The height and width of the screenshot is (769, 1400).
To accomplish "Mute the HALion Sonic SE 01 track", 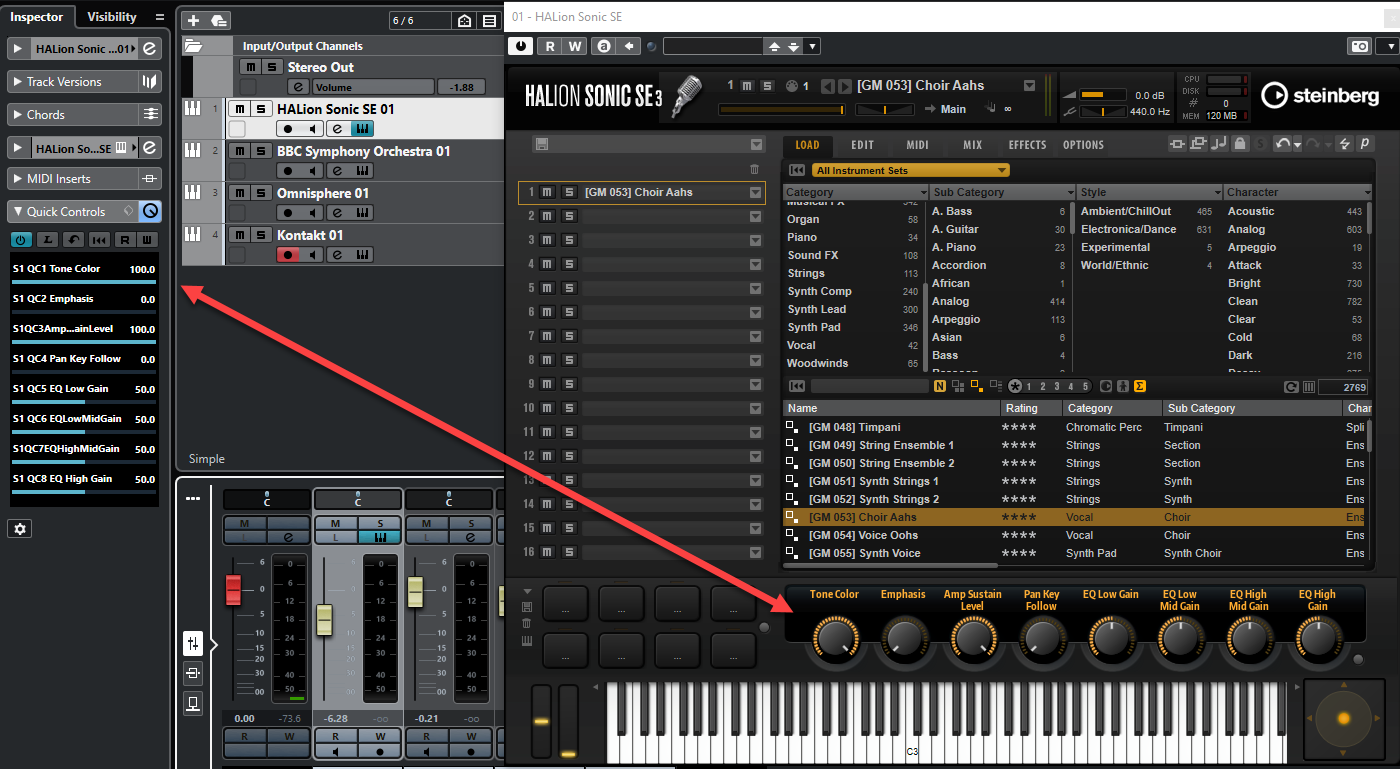I will [x=238, y=109].
